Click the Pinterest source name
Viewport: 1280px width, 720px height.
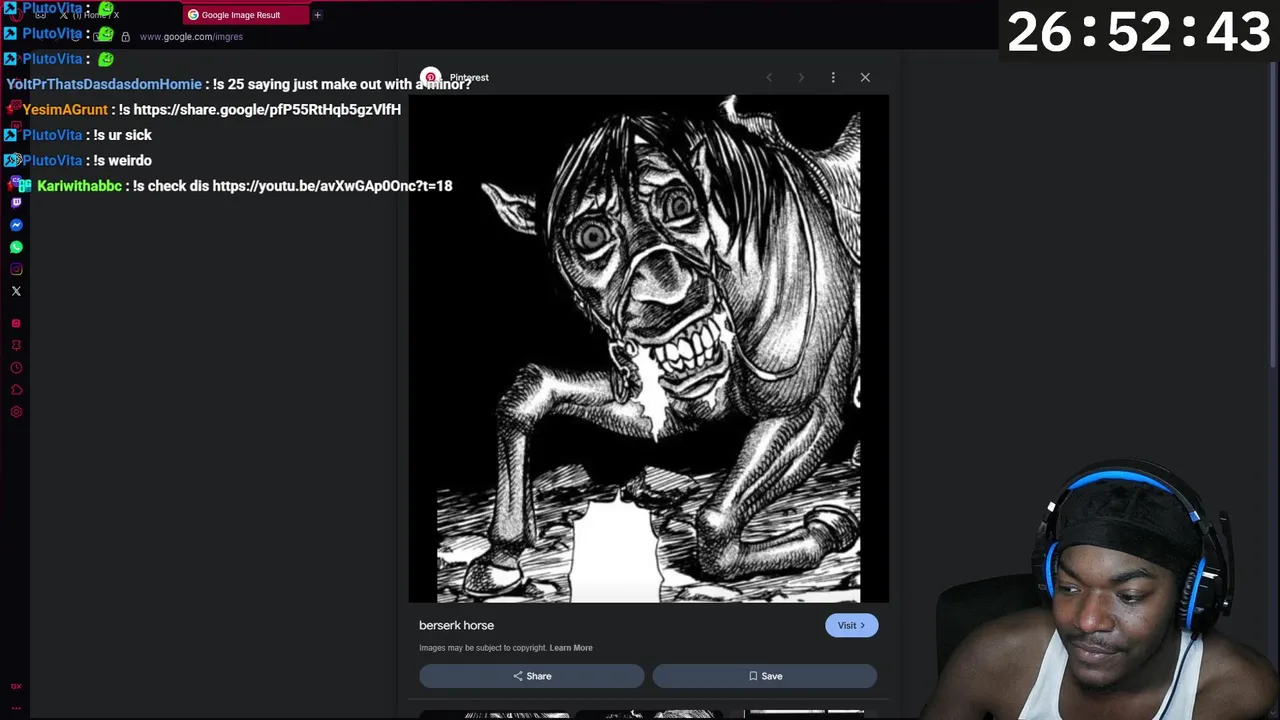[469, 78]
